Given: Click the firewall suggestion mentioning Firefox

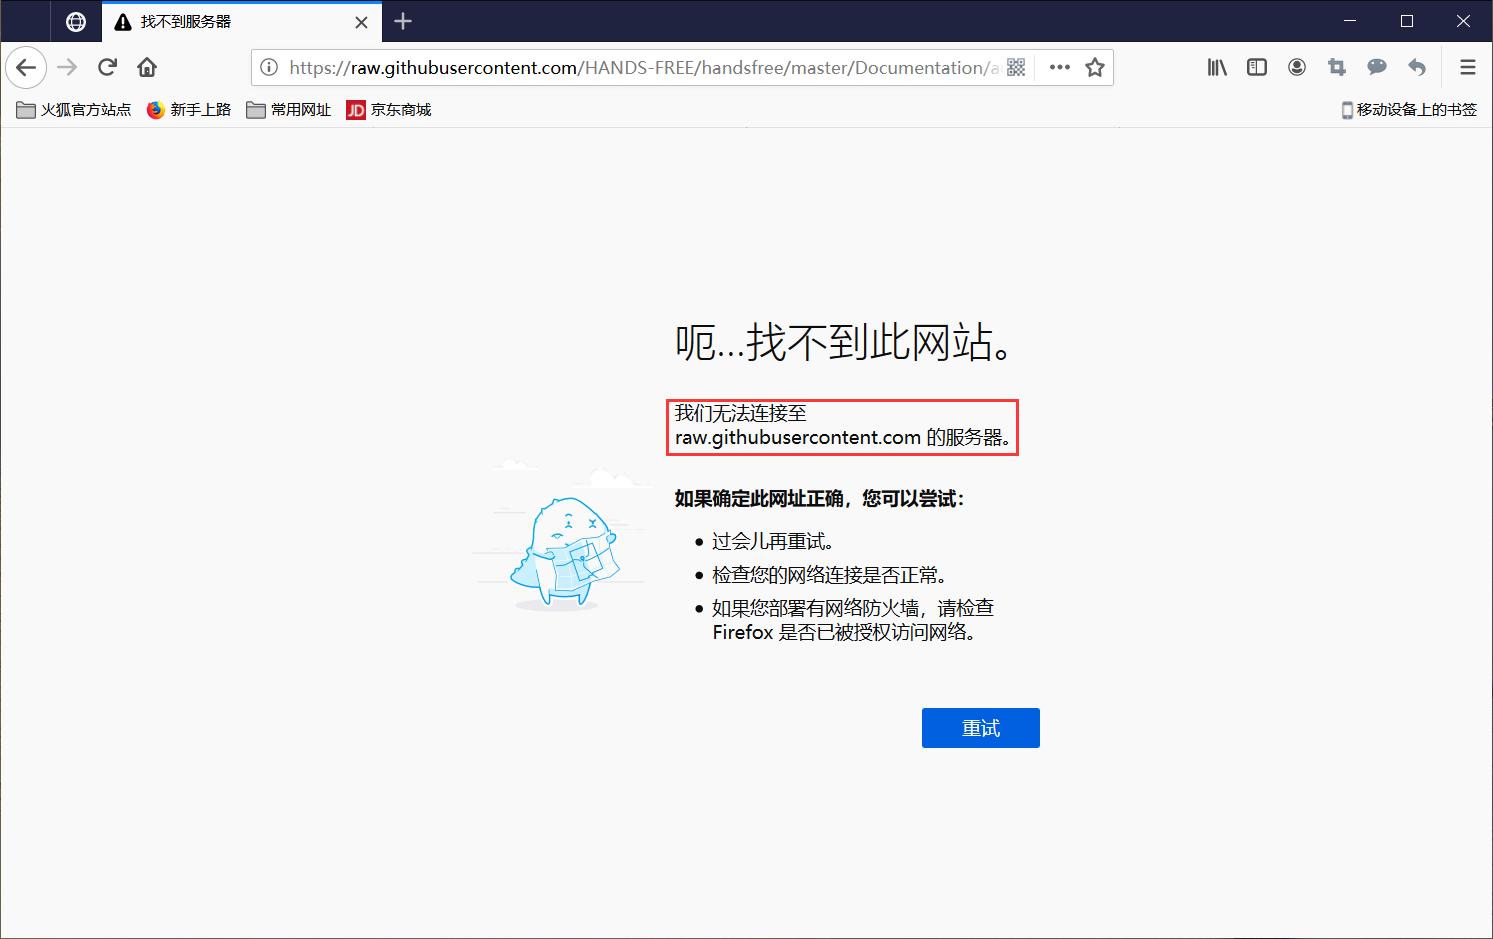Looking at the screenshot, I should pyautogui.click(x=853, y=620).
